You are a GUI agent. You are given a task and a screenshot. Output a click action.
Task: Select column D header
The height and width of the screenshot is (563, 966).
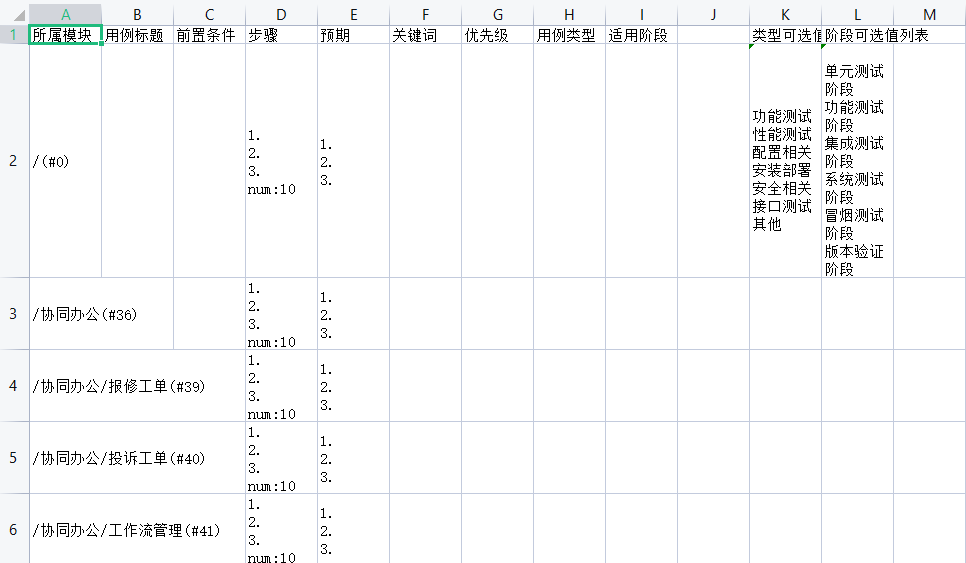point(281,14)
